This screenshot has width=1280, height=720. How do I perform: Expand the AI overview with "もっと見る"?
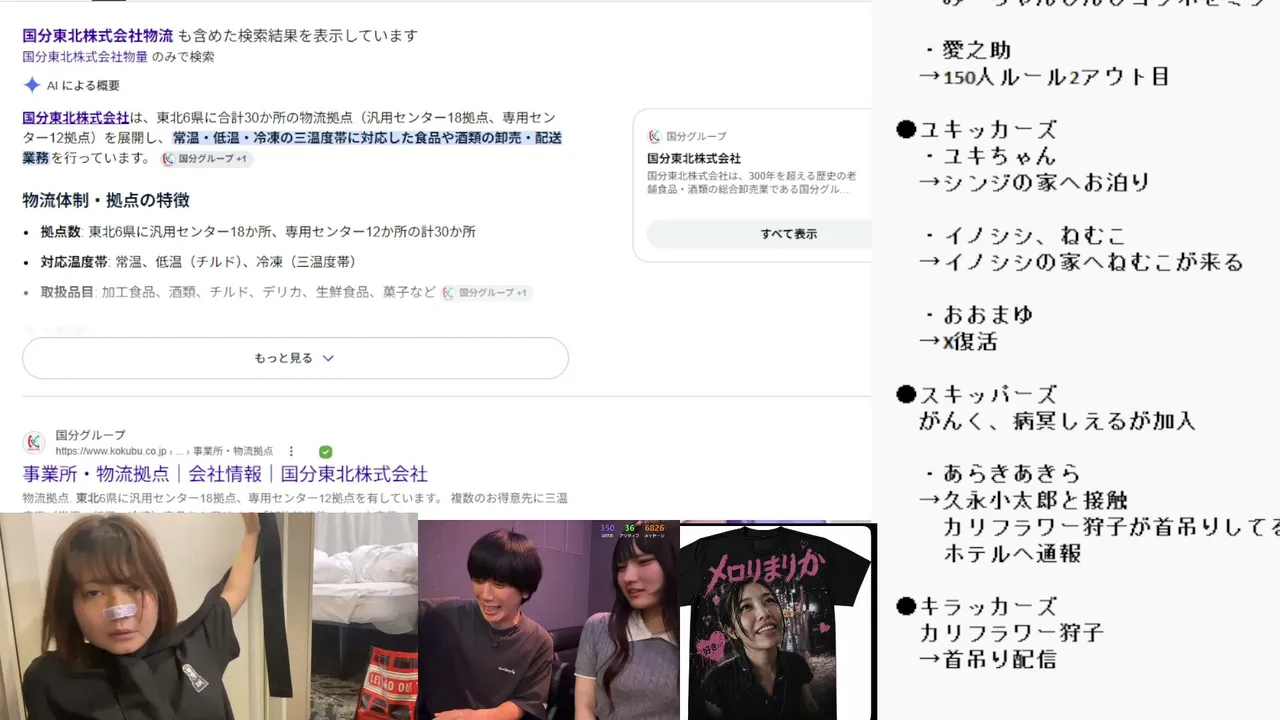point(295,358)
